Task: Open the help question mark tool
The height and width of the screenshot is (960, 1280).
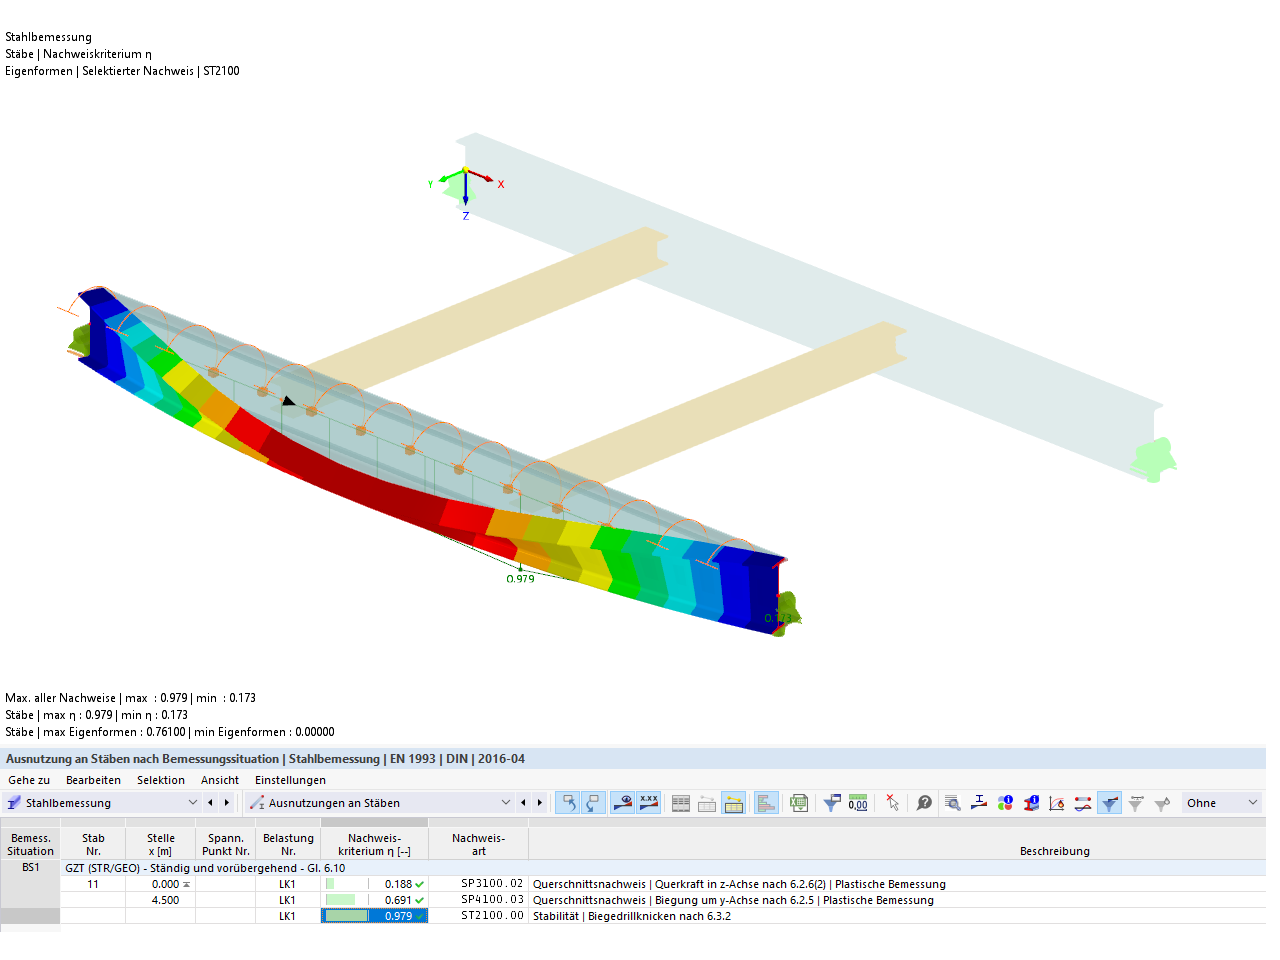Action: [922, 803]
